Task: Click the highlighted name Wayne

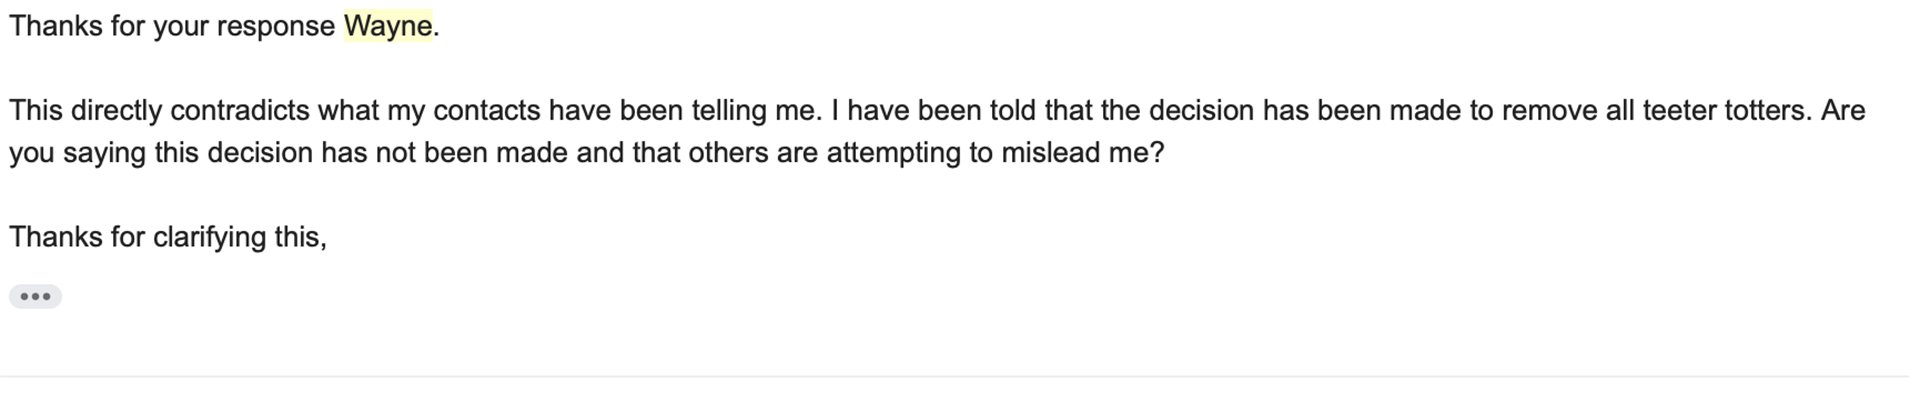Action: pyautogui.click(x=388, y=26)
